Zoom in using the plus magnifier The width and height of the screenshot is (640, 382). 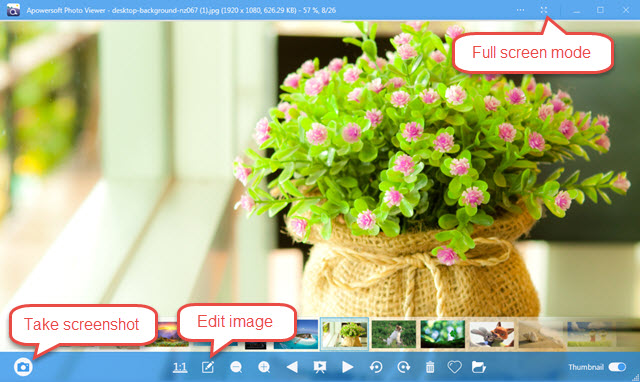coord(264,367)
